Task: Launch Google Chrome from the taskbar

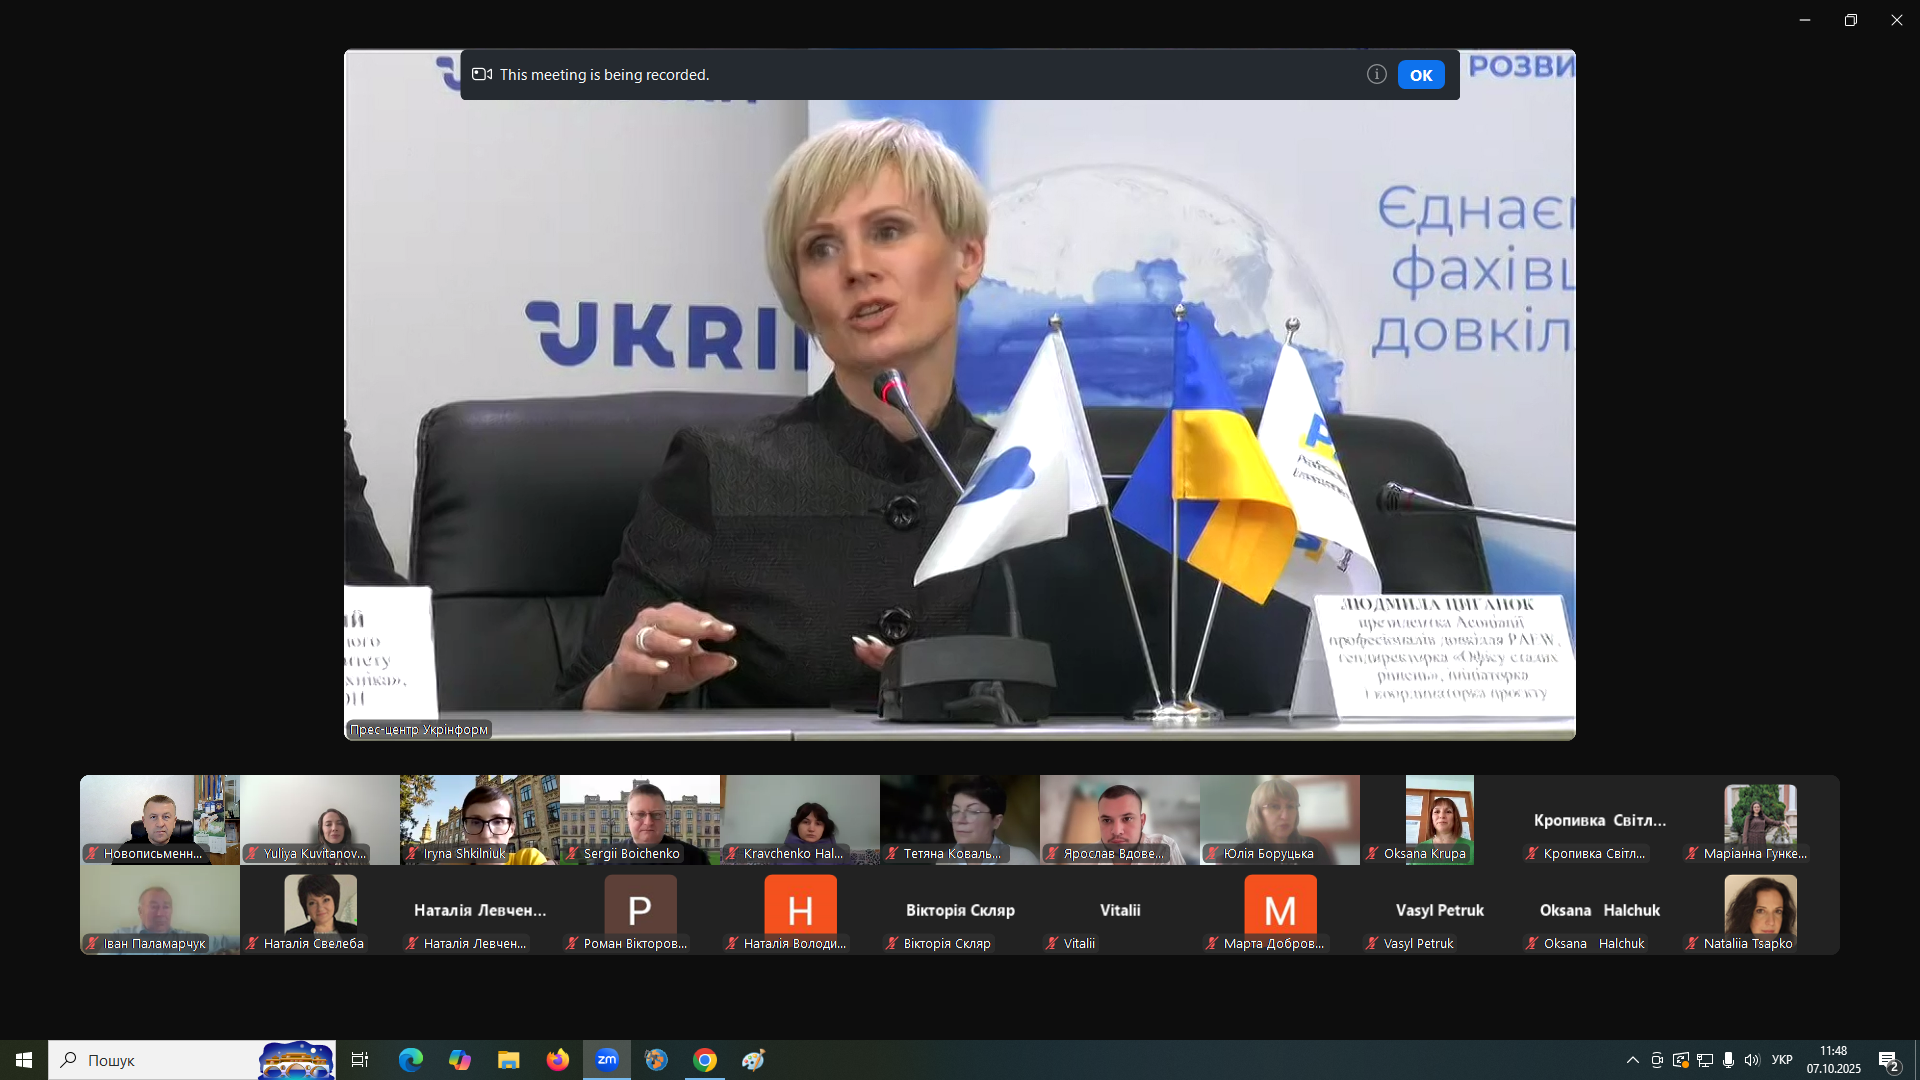Action: [x=705, y=1060]
